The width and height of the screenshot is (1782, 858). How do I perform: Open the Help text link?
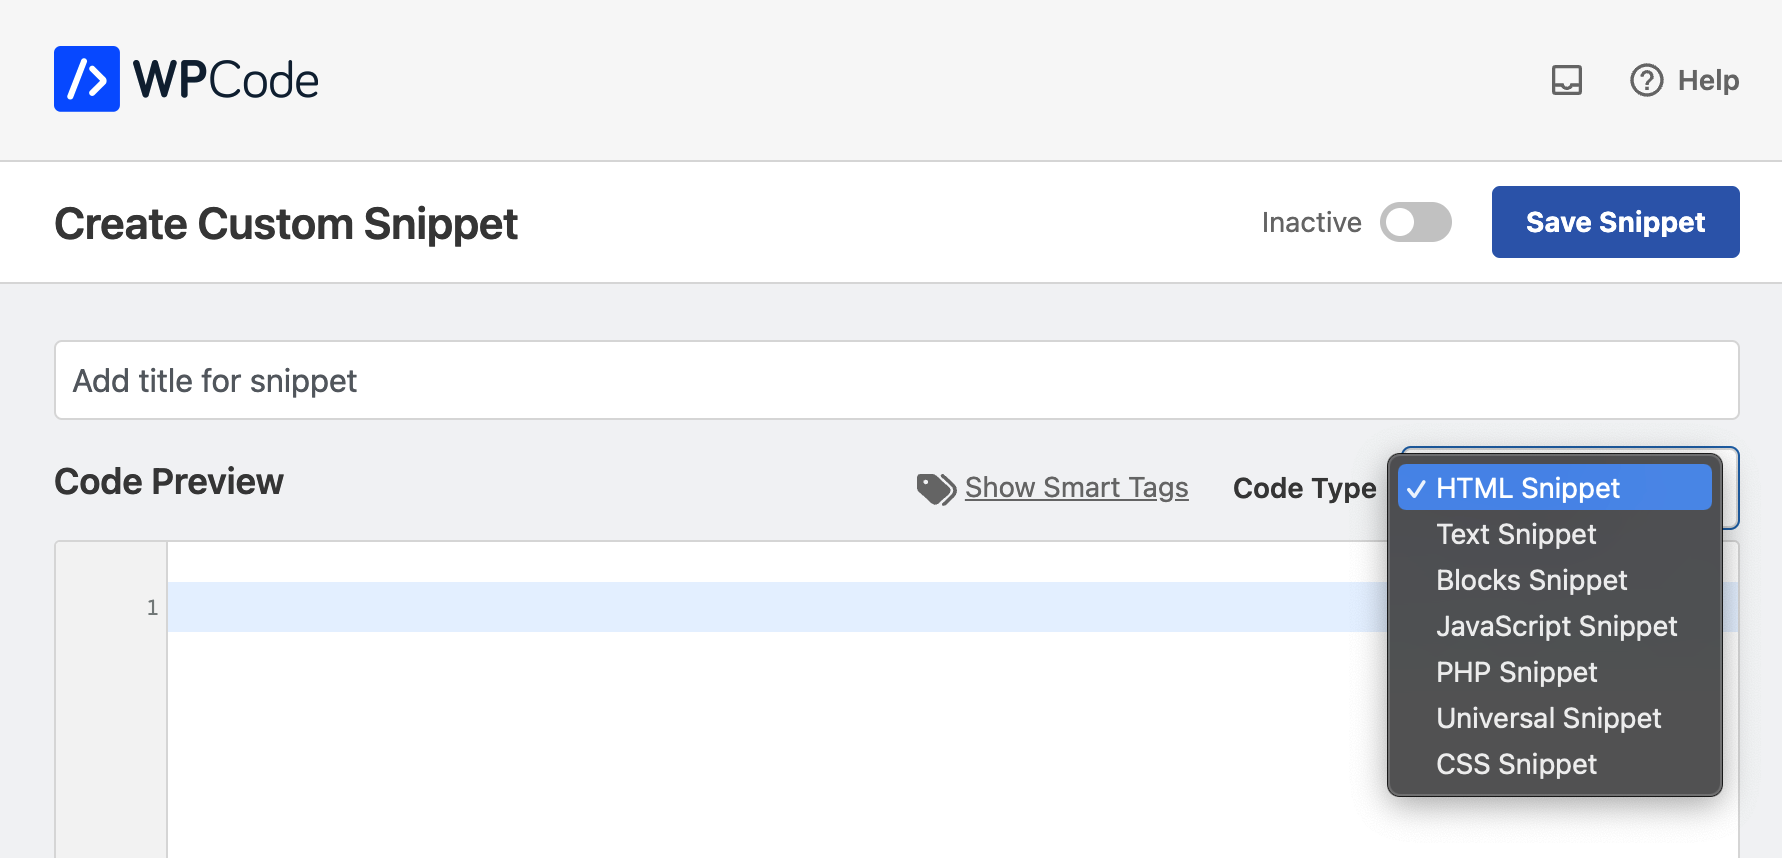click(1708, 80)
